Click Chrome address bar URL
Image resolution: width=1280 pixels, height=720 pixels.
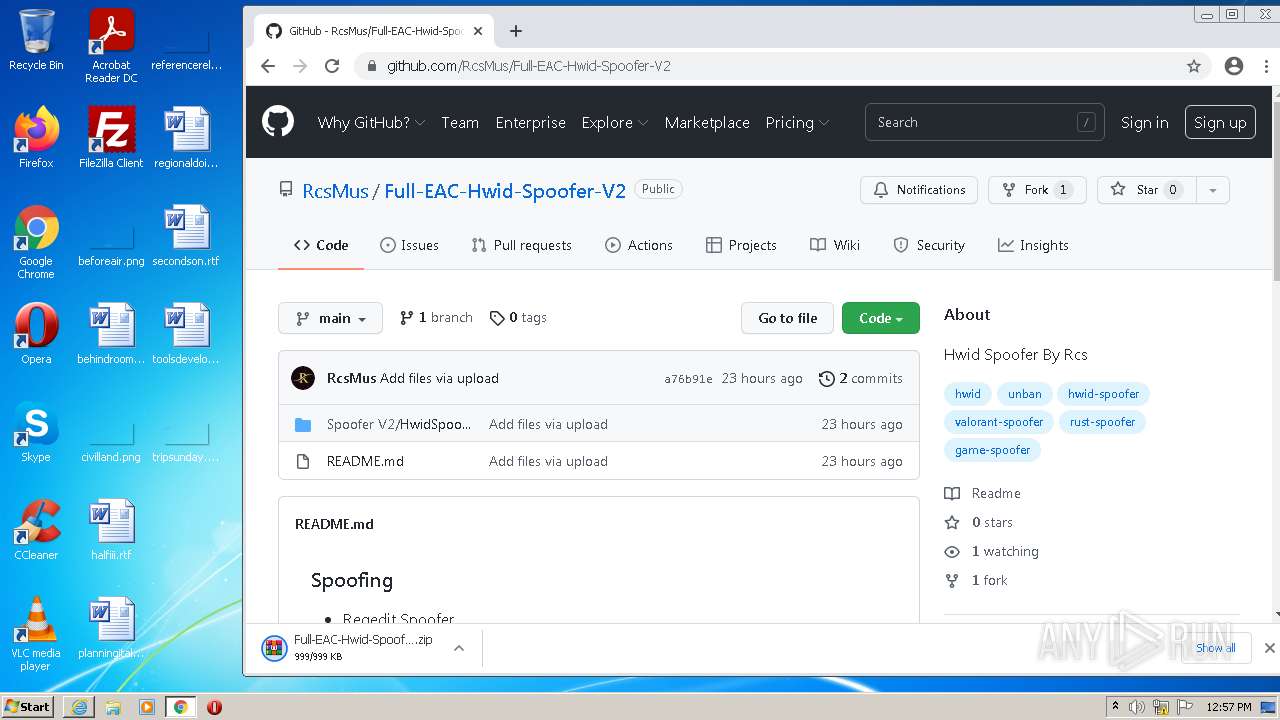(529, 66)
